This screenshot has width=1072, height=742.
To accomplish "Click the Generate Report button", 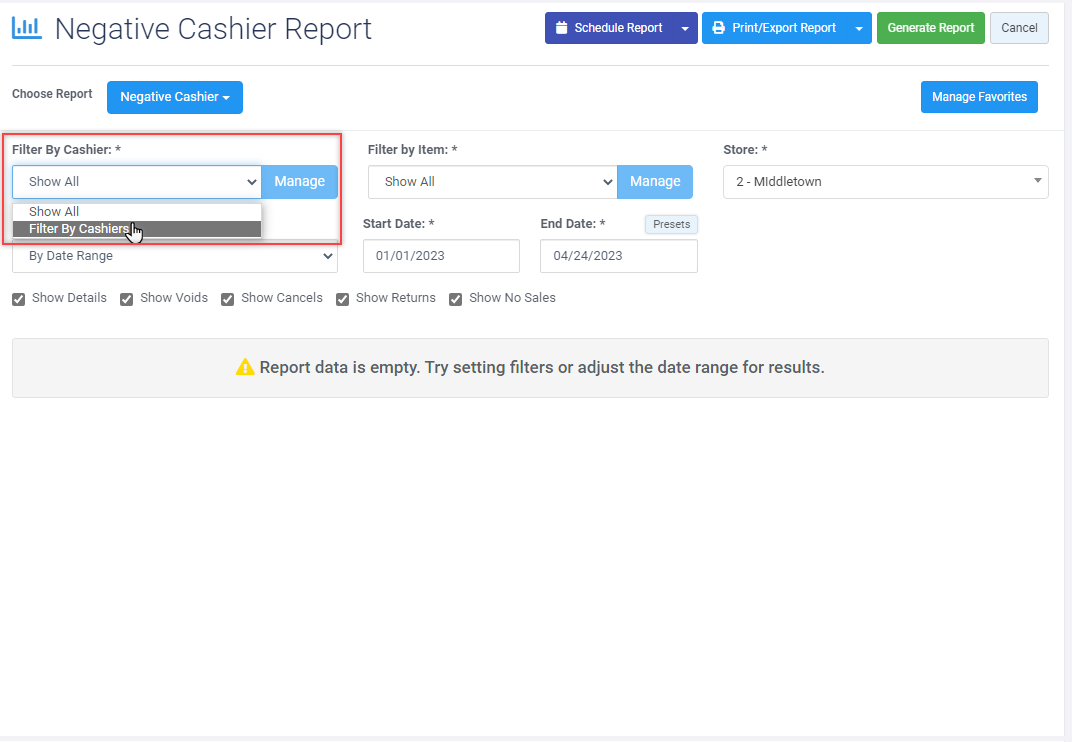I will [x=930, y=28].
